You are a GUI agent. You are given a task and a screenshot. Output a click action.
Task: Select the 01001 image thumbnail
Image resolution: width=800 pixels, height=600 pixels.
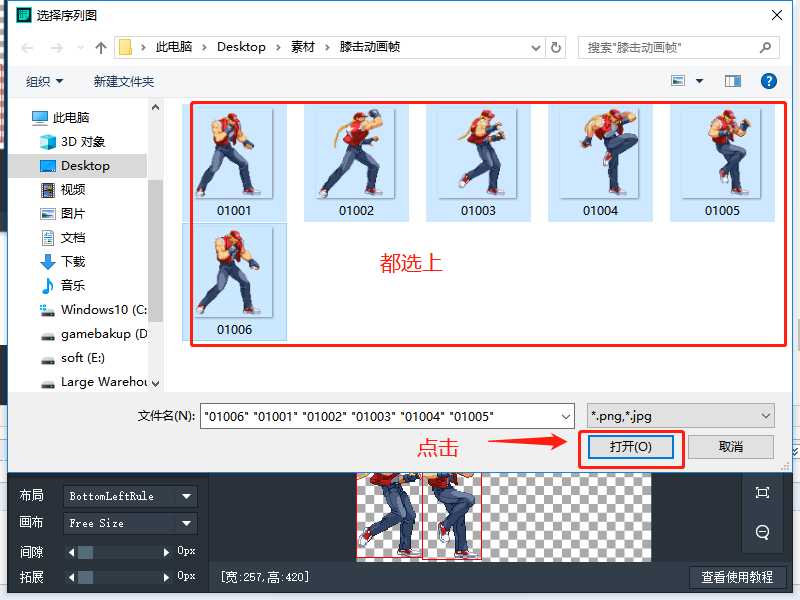pyautogui.click(x=234, y=163)
